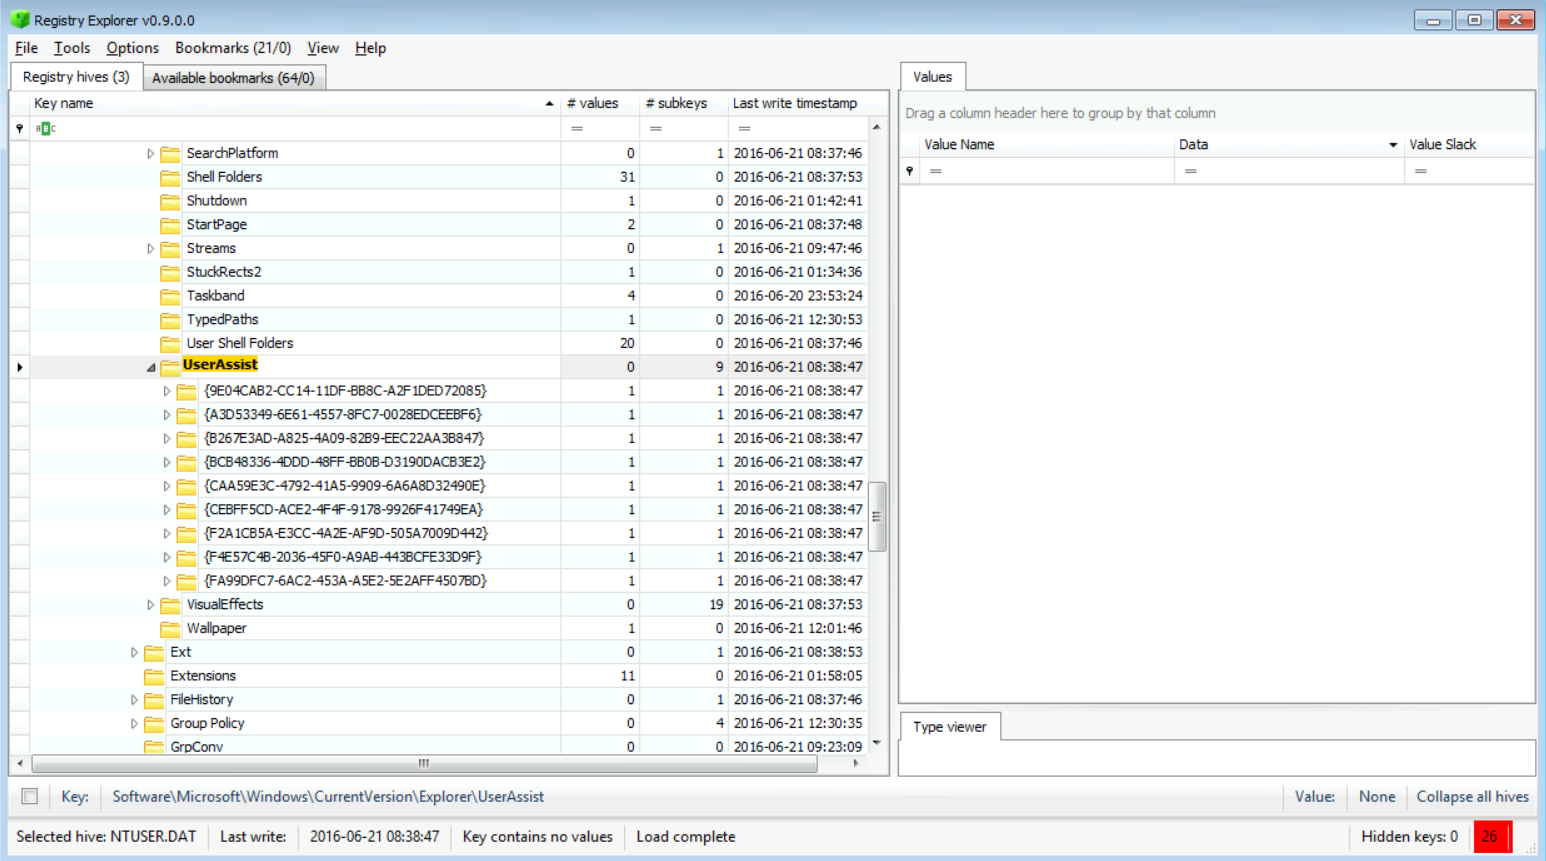1546x861 pixels.
Task: Click the {BCB48336-4DDD-48FF-BB0B-D3190DACB3E2} folder icon
Action: tap(186, 463)
